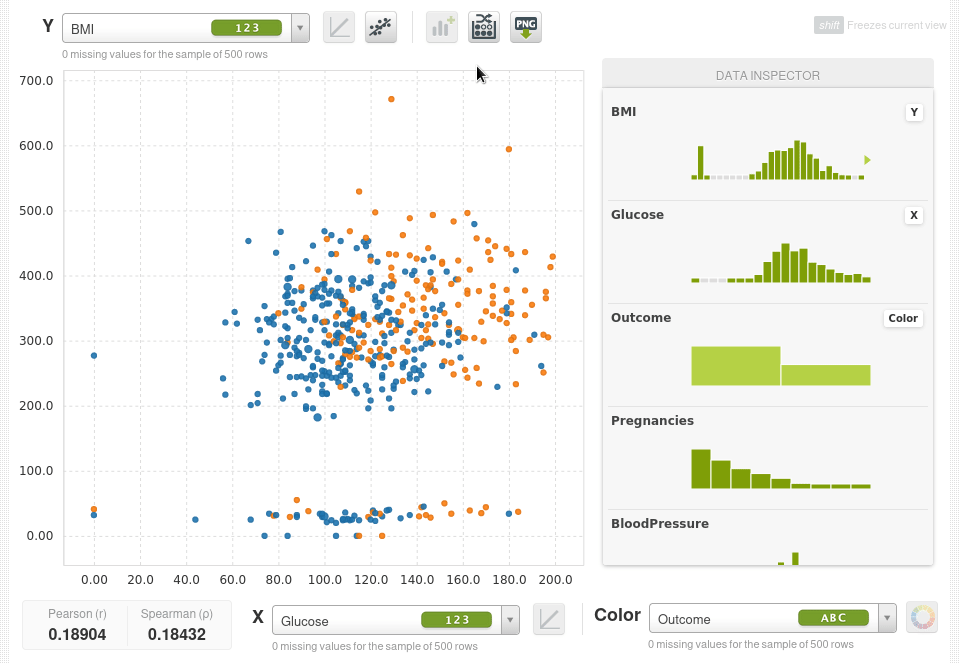Click the left bar of Outcome histogram
968x663 pixels.
(x=735, y=366)
